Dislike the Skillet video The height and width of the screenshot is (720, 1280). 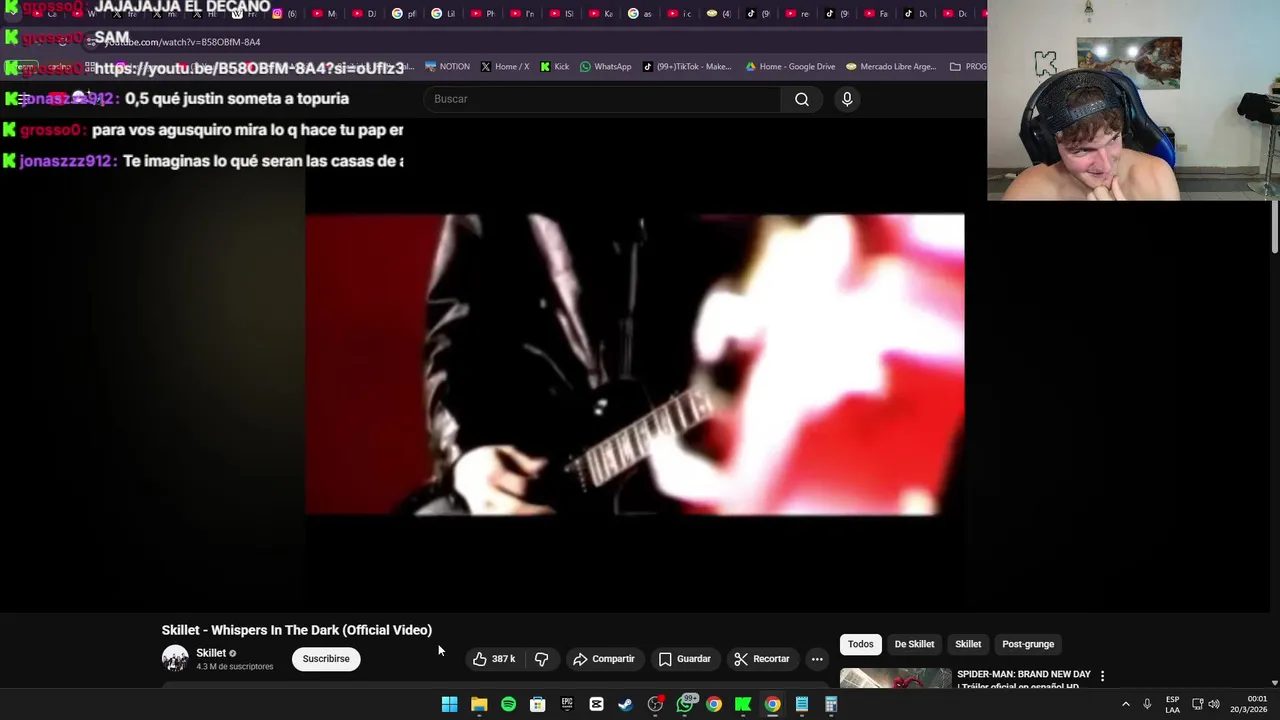(541, 659)
